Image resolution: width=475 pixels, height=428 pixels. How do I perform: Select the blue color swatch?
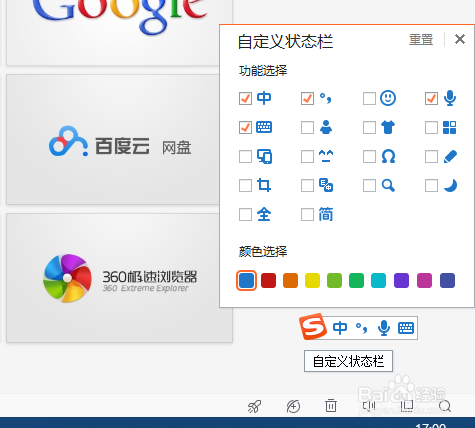pos(246,280)
